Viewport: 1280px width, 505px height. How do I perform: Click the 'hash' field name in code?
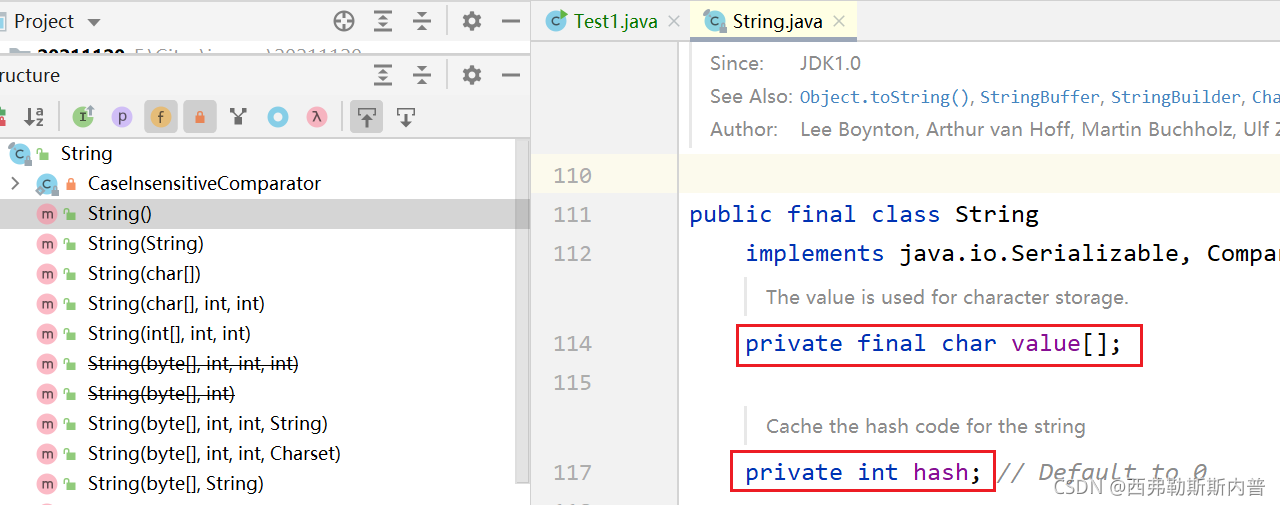pos(941,472)
